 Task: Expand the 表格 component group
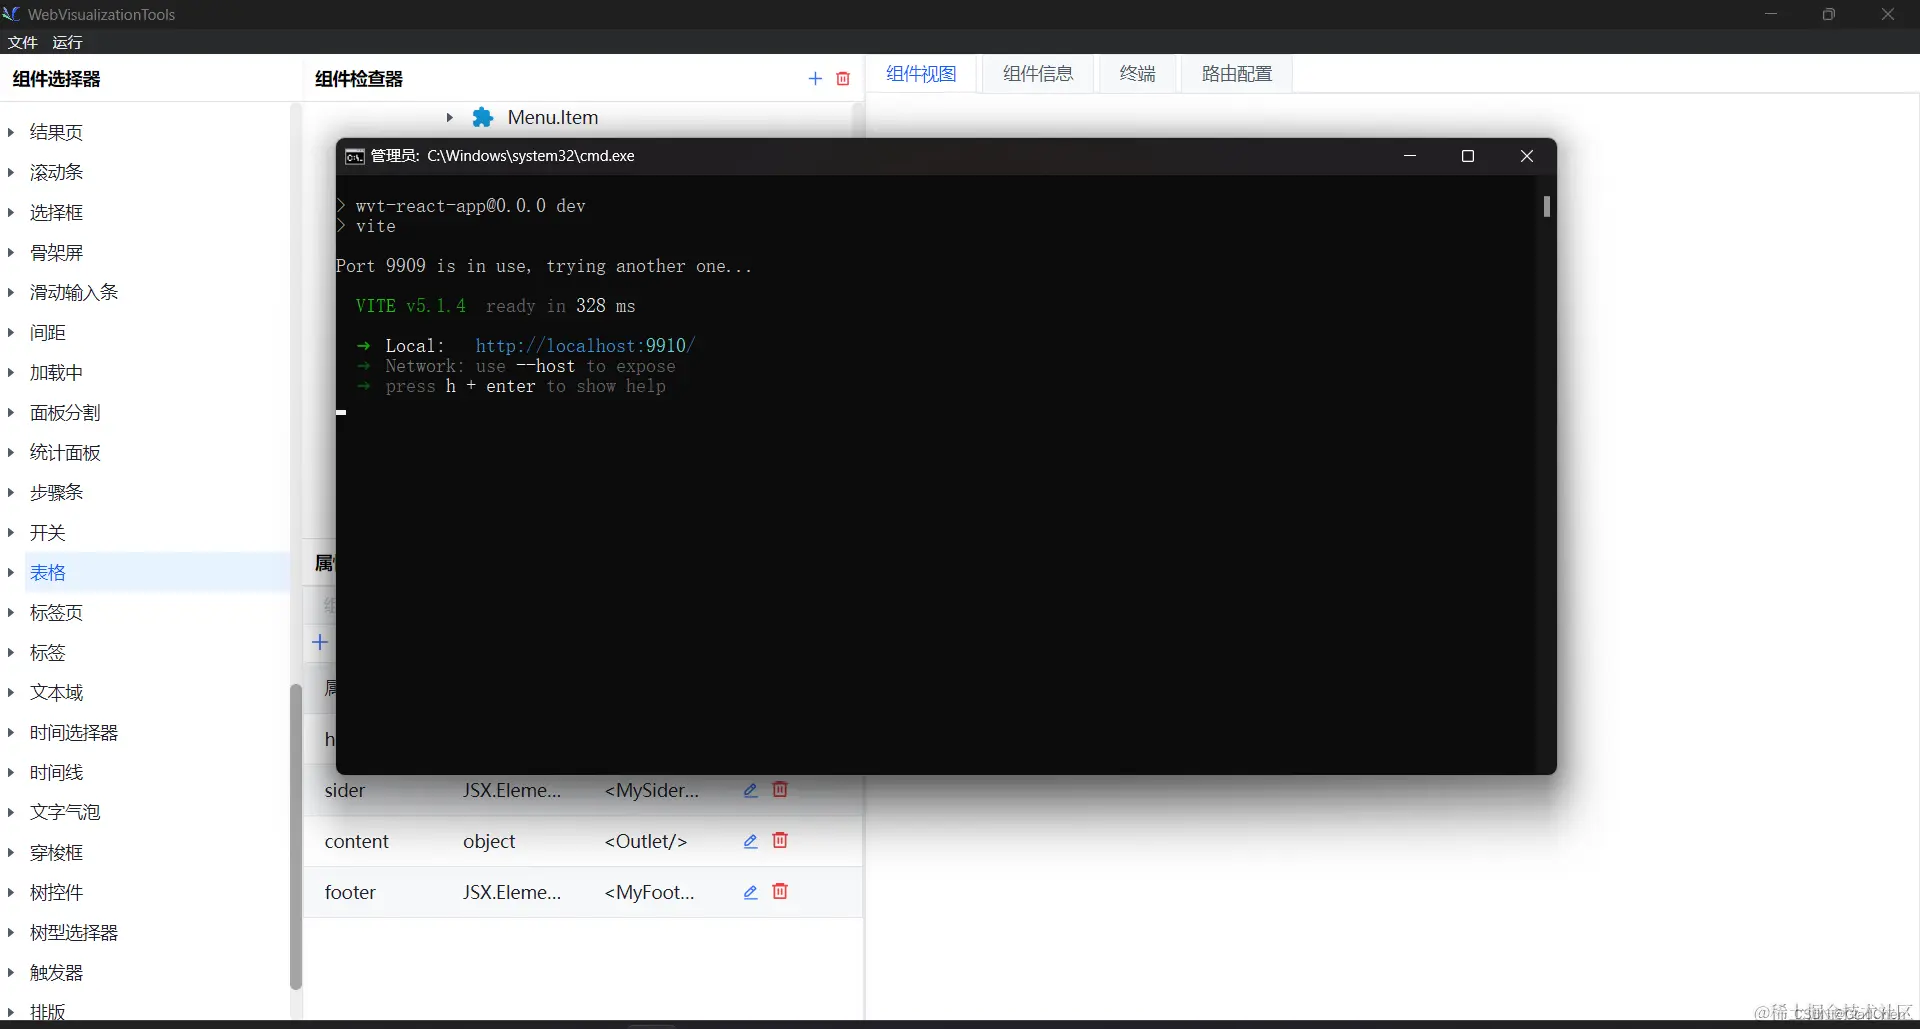coord(11,572)
